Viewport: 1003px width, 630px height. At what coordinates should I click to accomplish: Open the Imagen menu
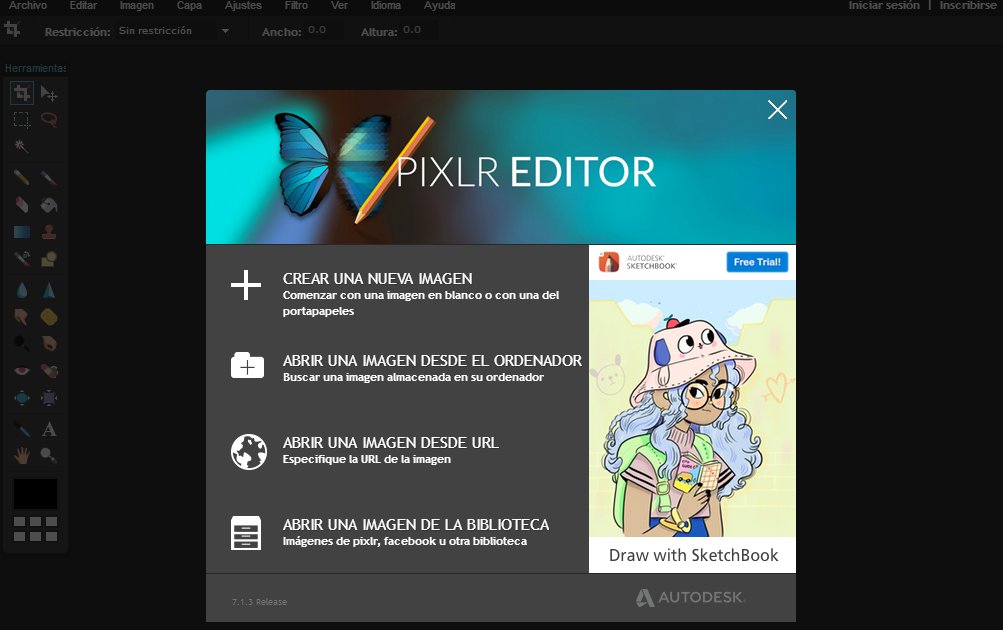(136, 5)
